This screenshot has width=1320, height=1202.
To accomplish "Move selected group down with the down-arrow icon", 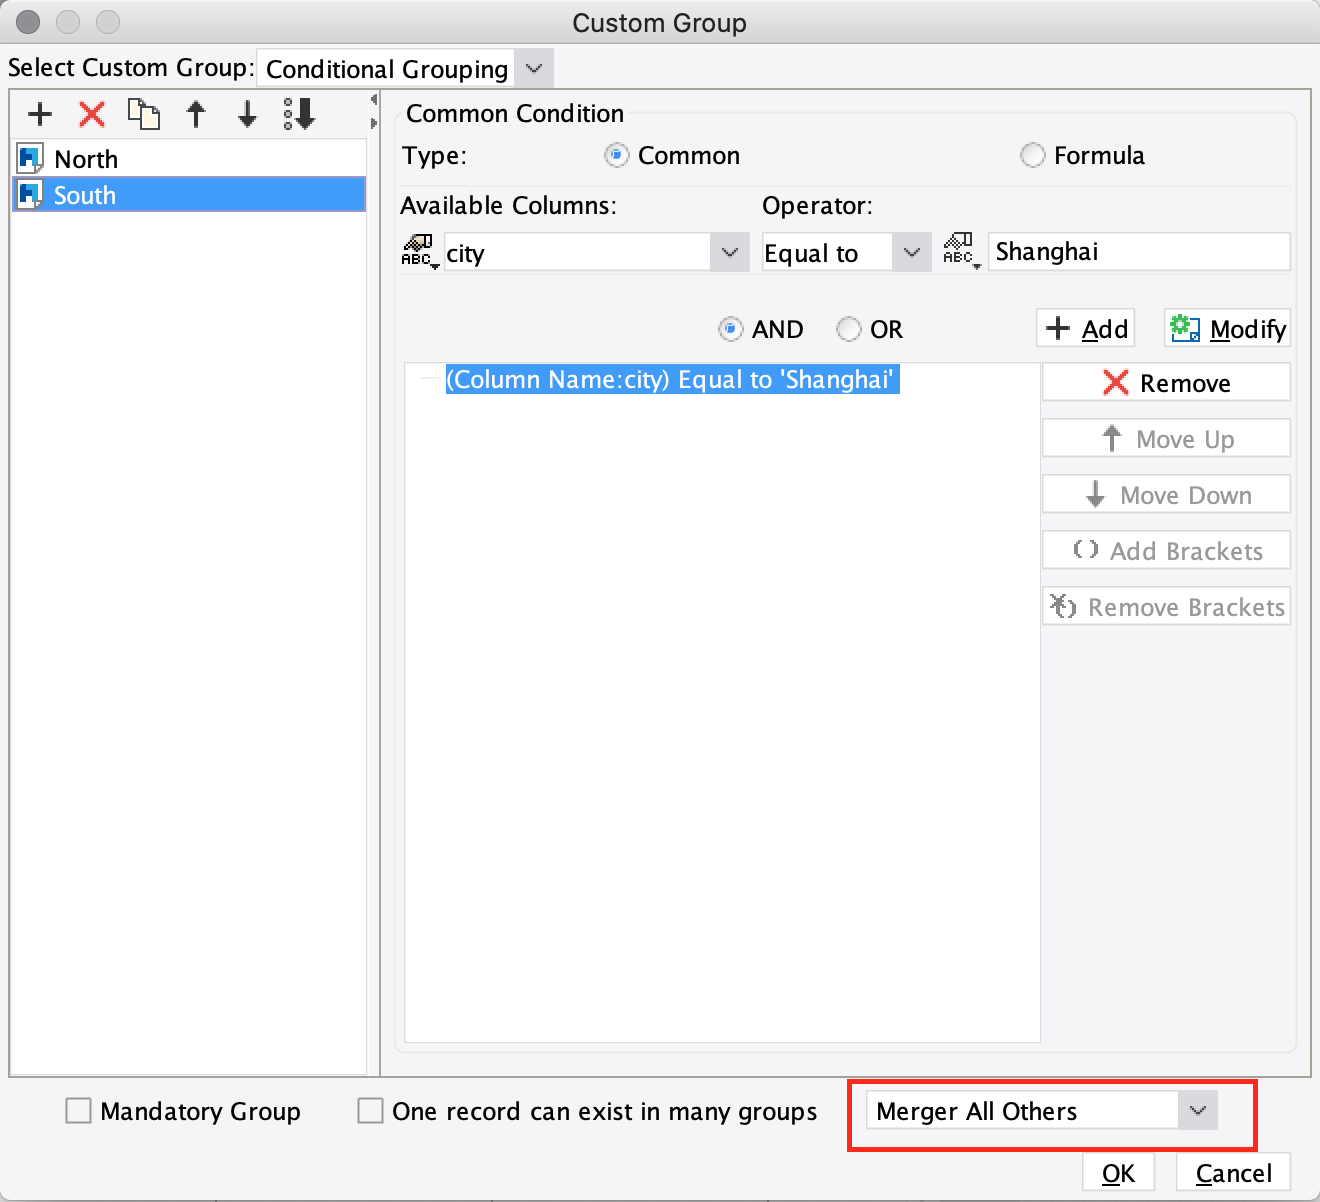I will coord(246,114).
